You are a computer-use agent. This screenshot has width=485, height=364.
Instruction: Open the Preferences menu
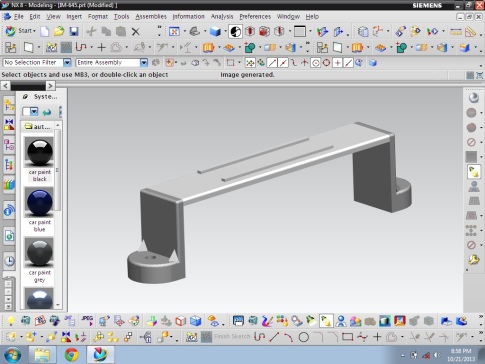[255, 16]
